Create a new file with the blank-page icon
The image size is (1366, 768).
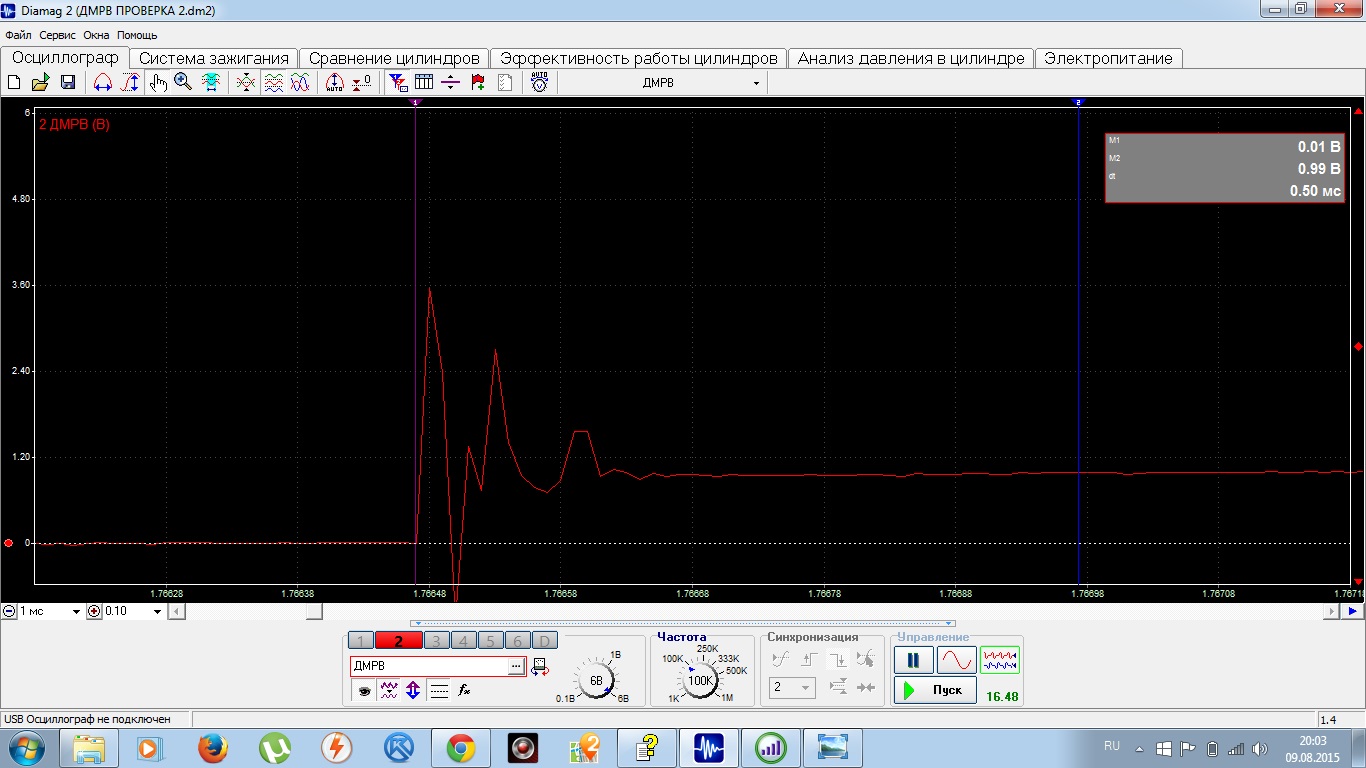15,83
